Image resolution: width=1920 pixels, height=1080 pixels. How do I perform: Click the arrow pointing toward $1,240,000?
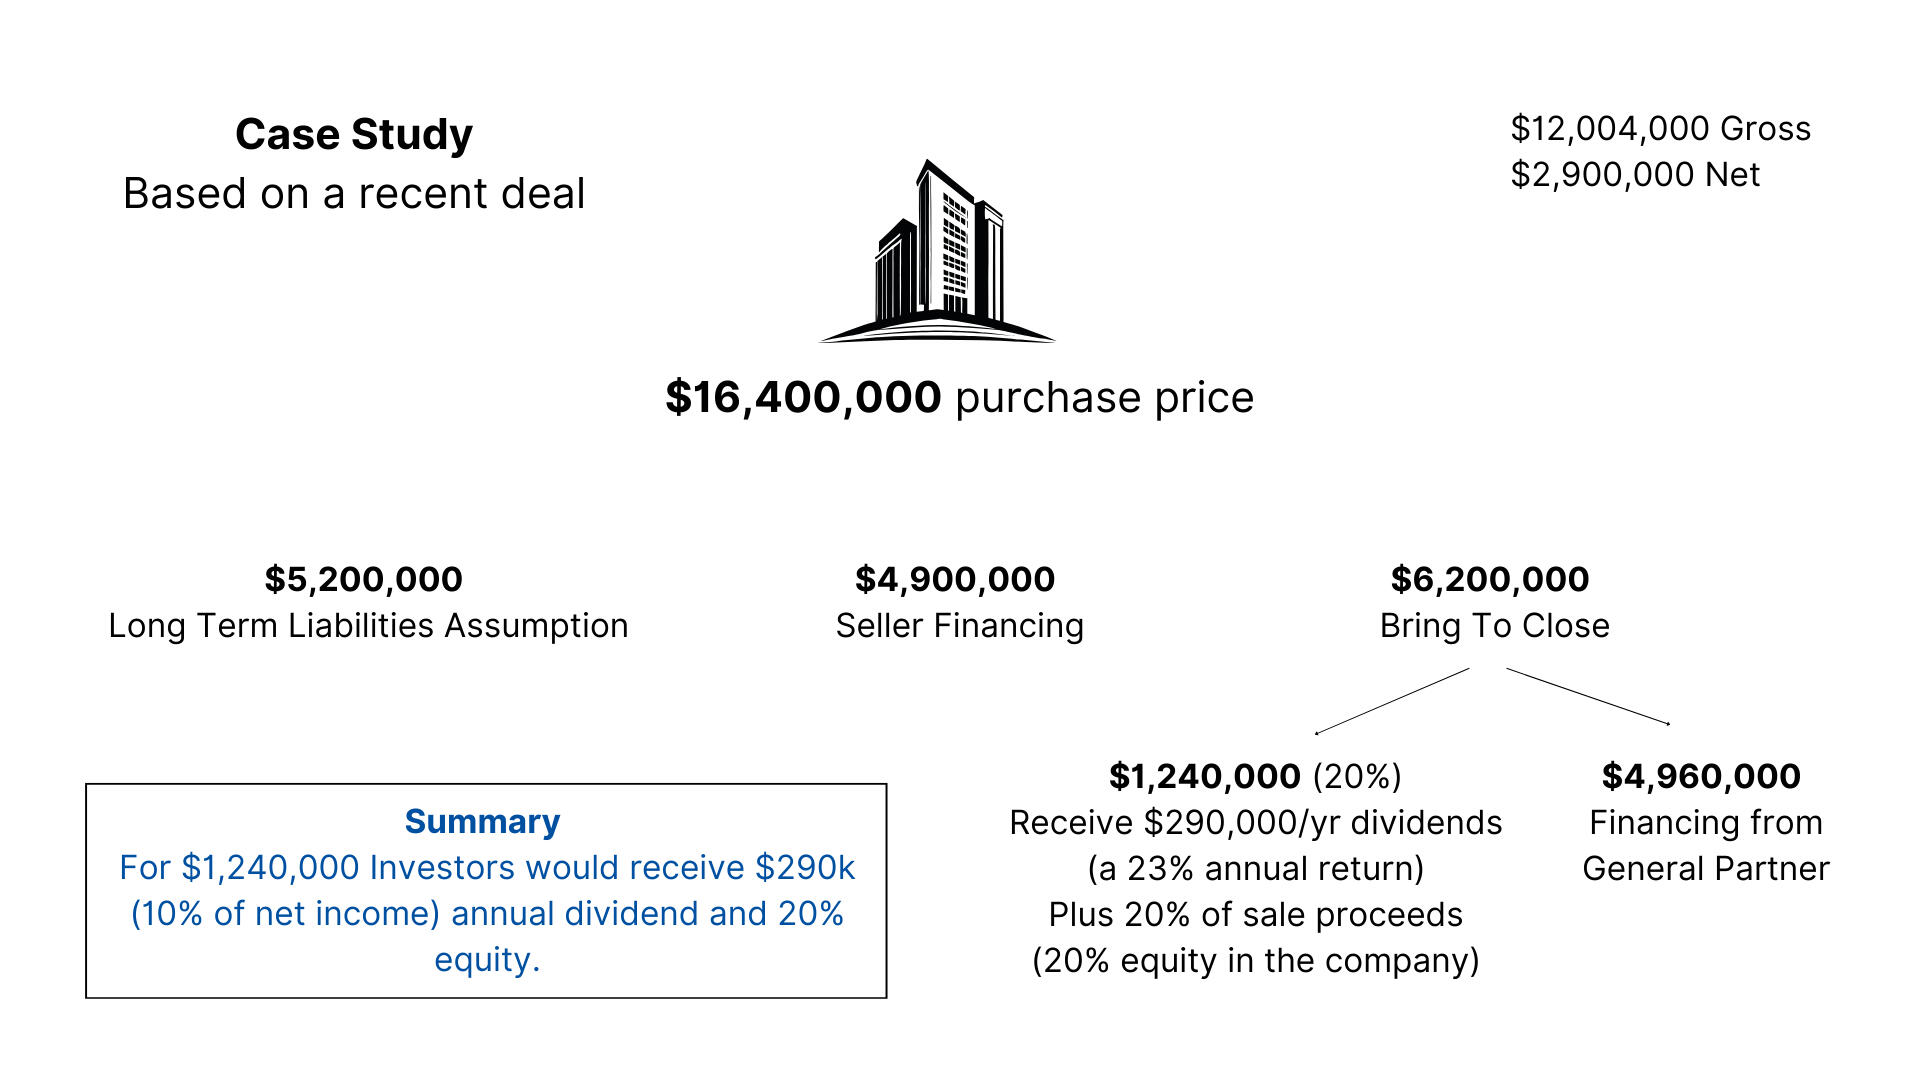click(1392, 701)
